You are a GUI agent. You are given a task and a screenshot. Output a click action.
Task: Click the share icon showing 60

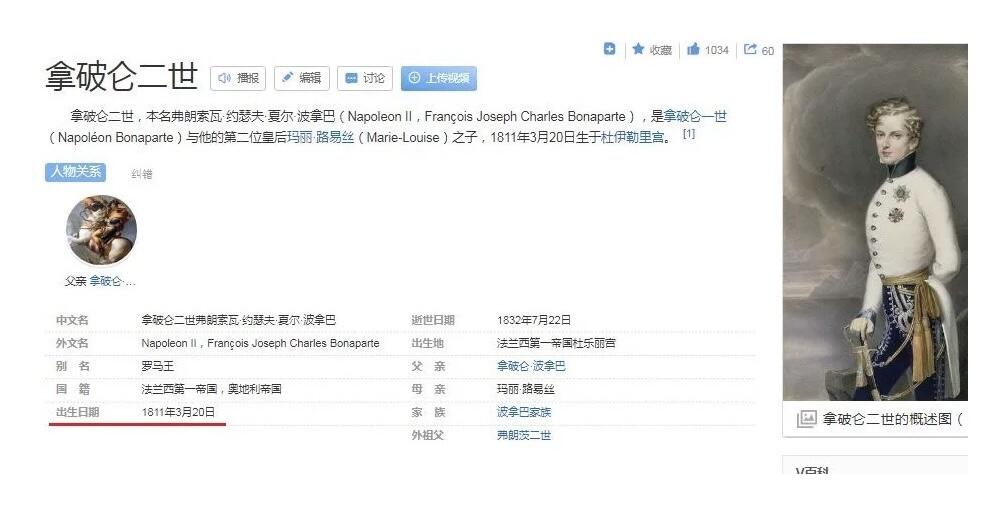pyautogui.click(x=750, y=49)
